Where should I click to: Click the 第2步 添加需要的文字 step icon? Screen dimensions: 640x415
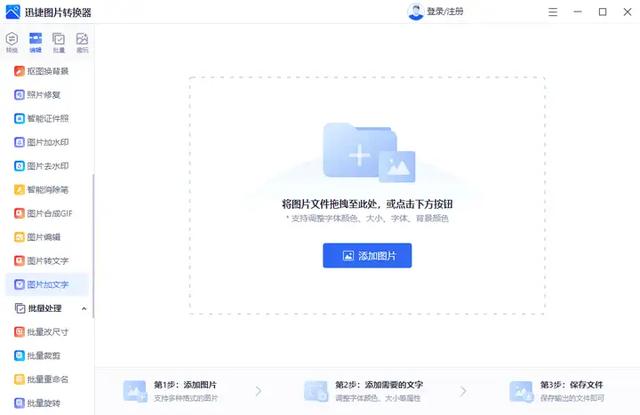pyautogui.click(x=316, y=391)
